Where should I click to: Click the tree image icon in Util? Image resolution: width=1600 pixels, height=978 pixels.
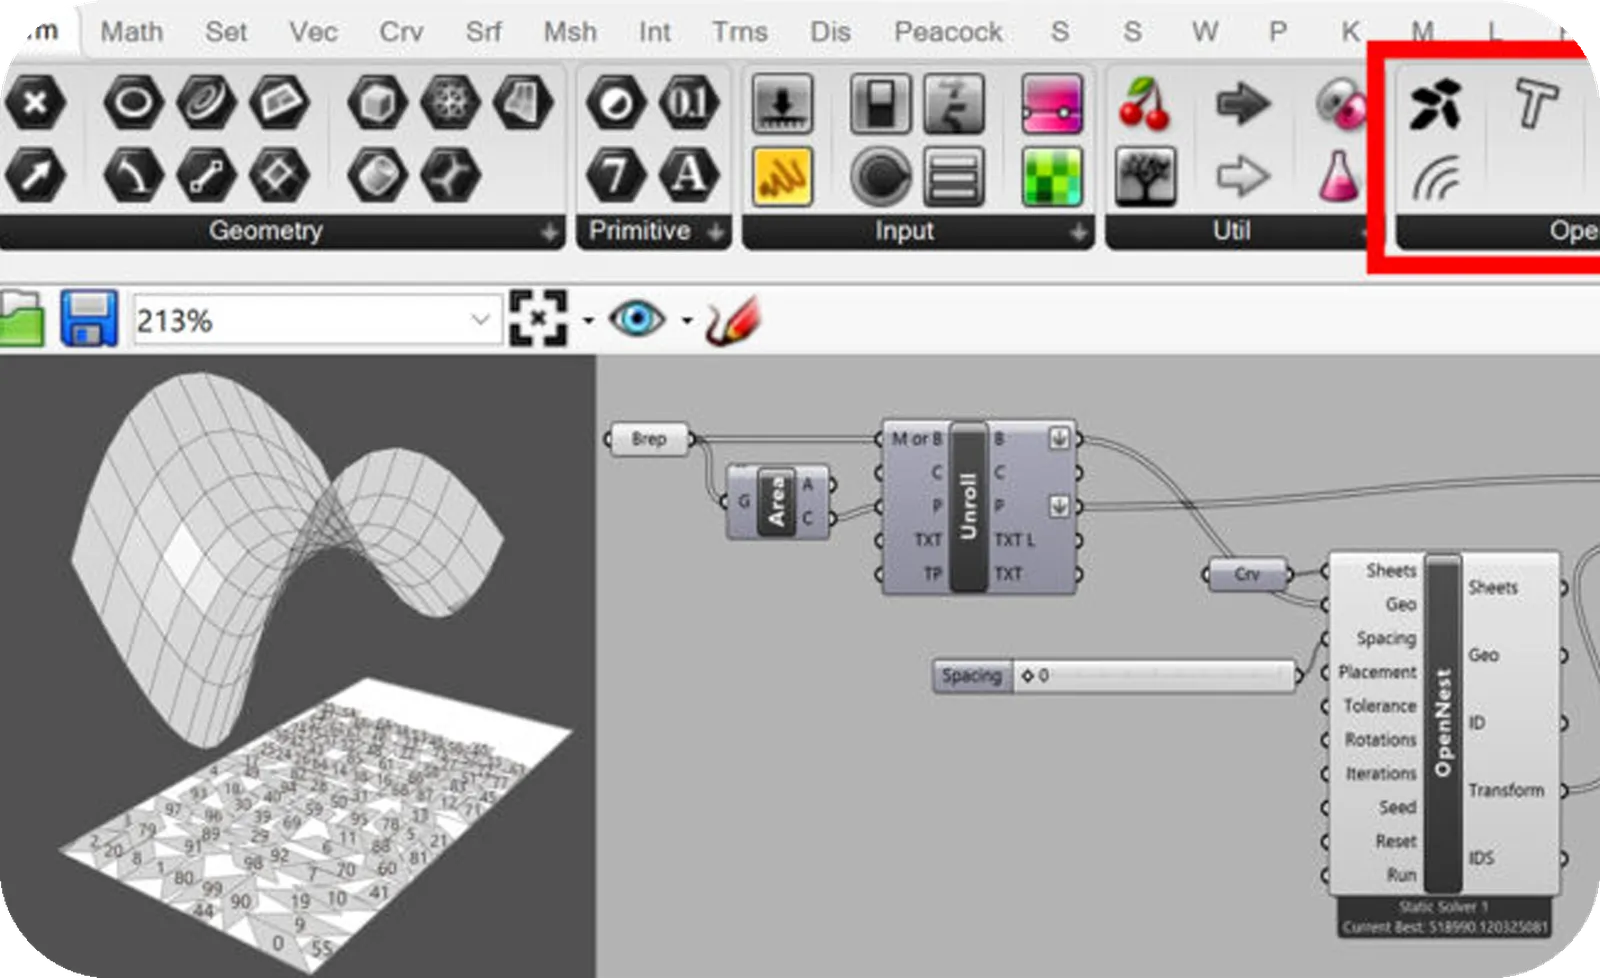coord(1145,177)
